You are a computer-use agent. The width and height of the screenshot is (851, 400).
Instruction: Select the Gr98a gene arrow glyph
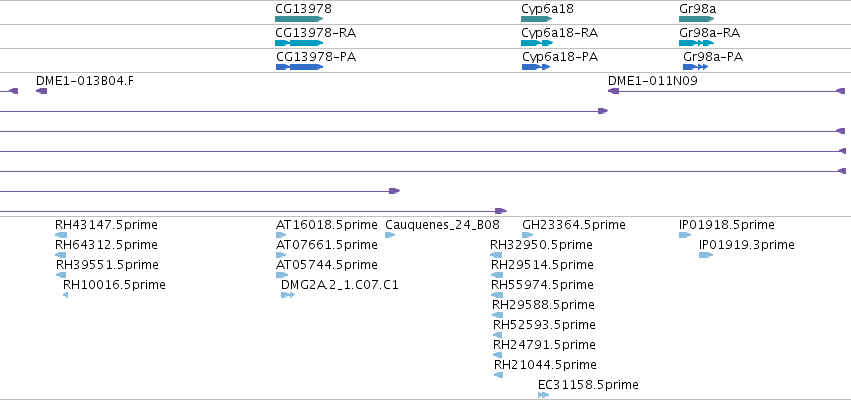(696, 19)
